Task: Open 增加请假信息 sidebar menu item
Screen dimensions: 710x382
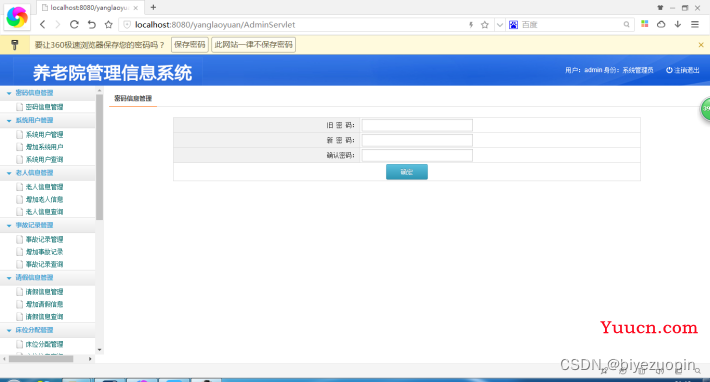Action: pyautogui.click(x=44, y=305)
